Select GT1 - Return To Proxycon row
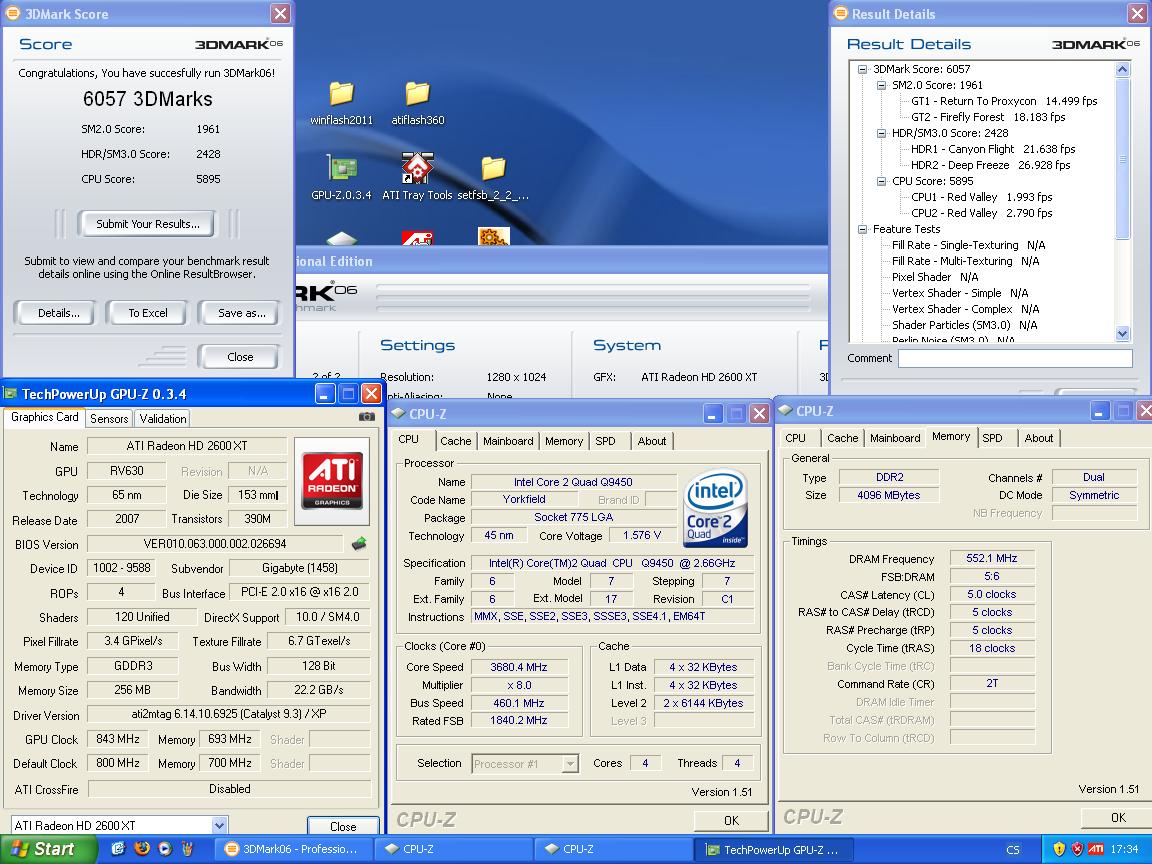 [1004, 101]
